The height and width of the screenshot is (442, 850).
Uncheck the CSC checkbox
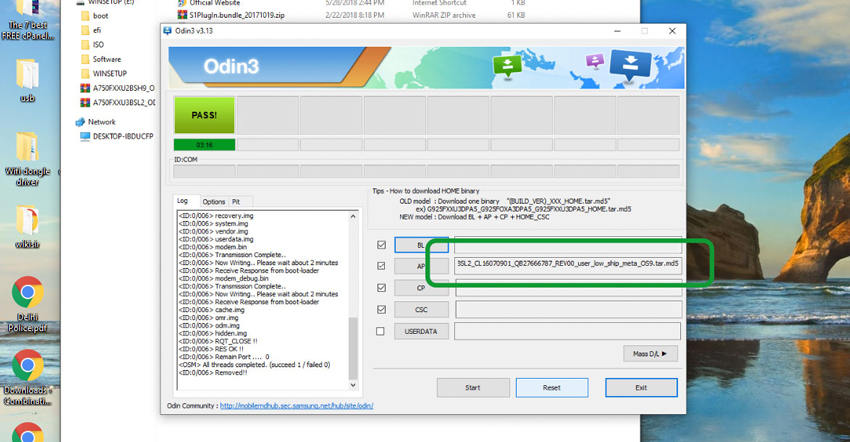click(381, 310)
